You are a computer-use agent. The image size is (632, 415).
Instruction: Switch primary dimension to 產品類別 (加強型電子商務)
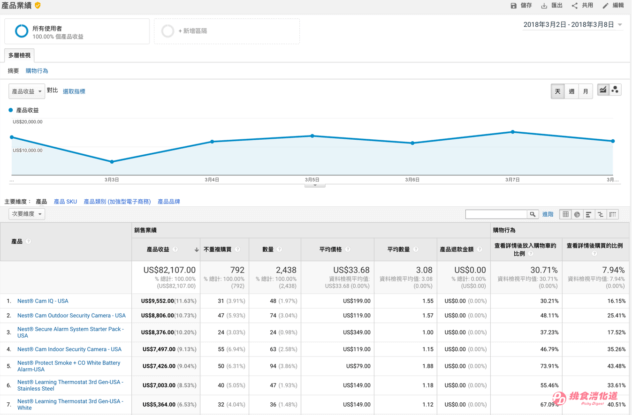tap(117, 201)
